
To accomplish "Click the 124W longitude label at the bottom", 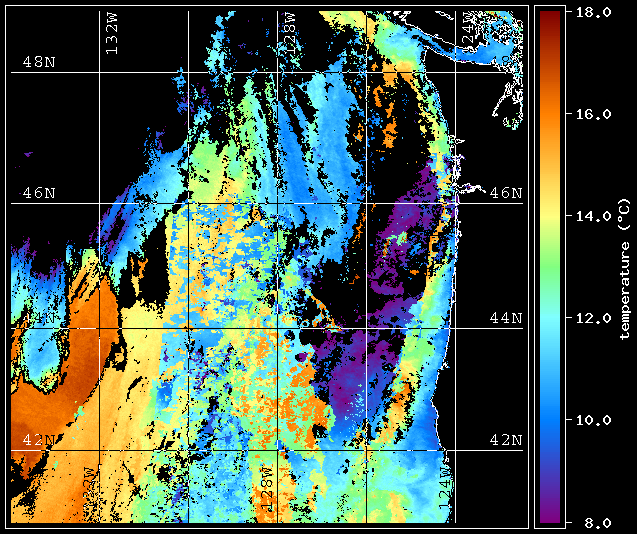I will tap(447, 487).
